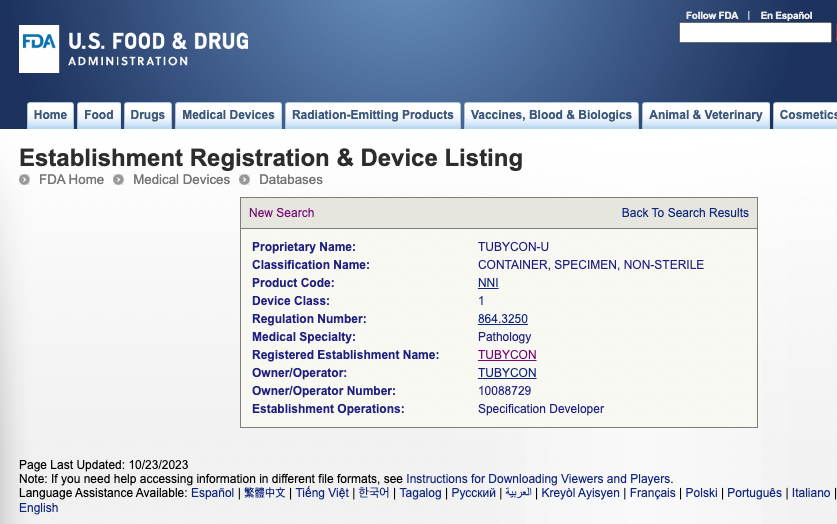Open the Drugs tab

pos(147,115)
